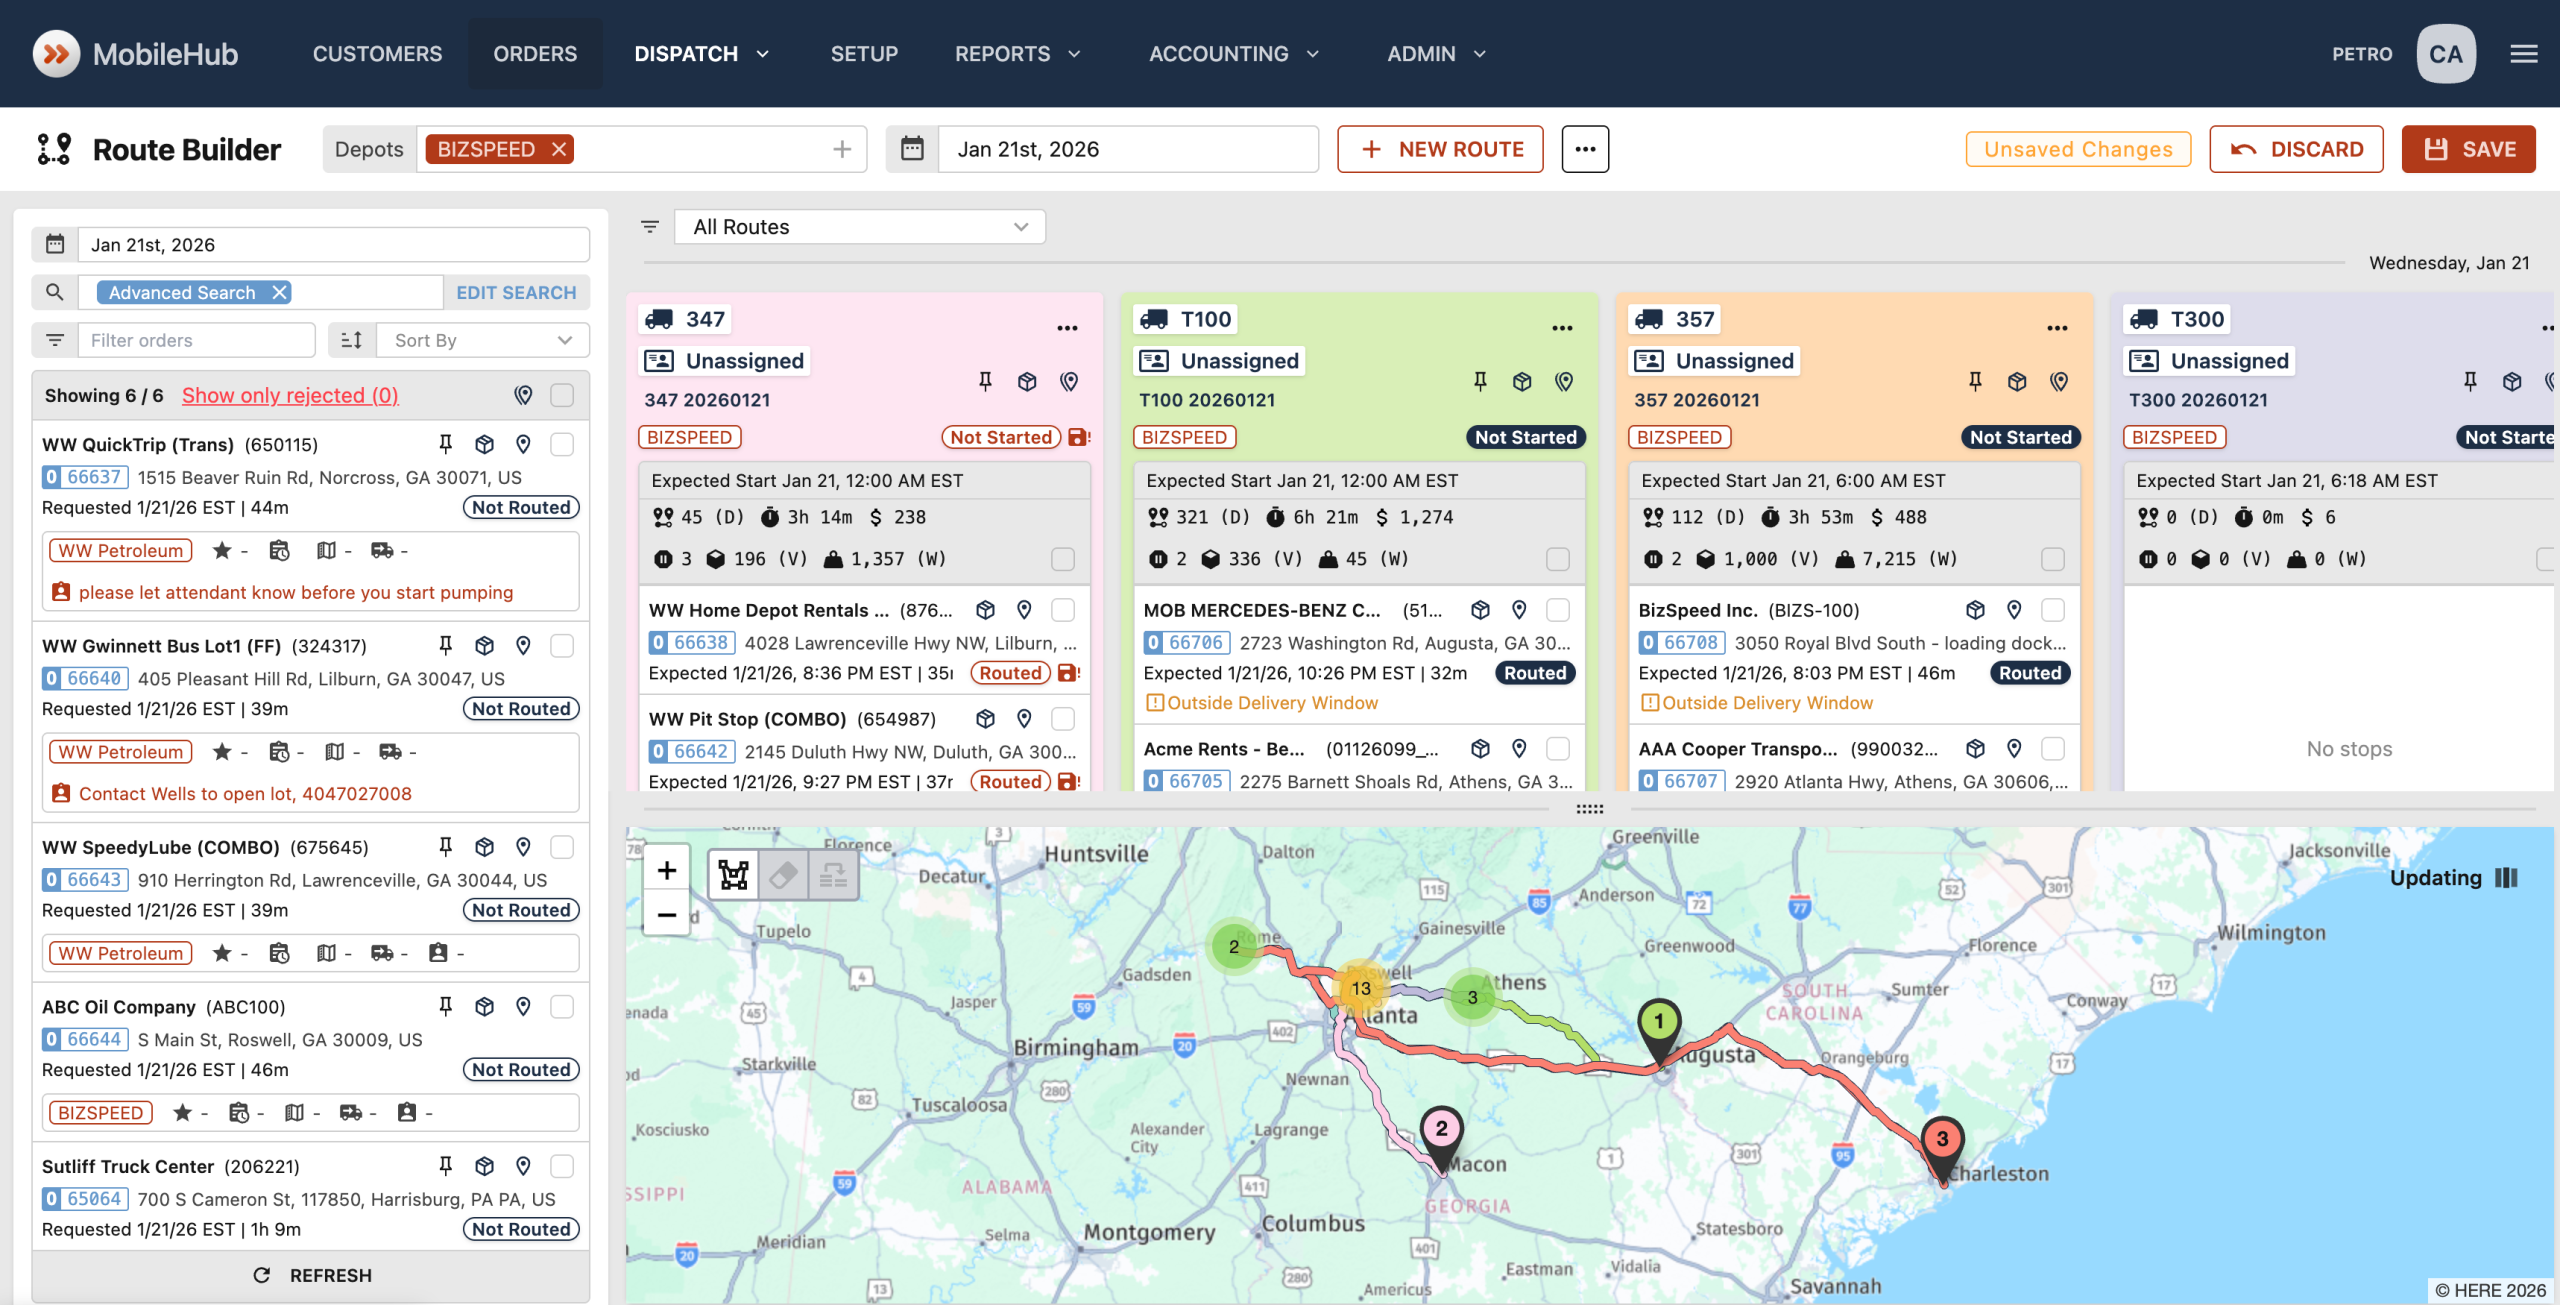This screenshot has width=2560, height=1305.
Task: Go to the CUSTOMERS menu
Action: tap(377, 54)
